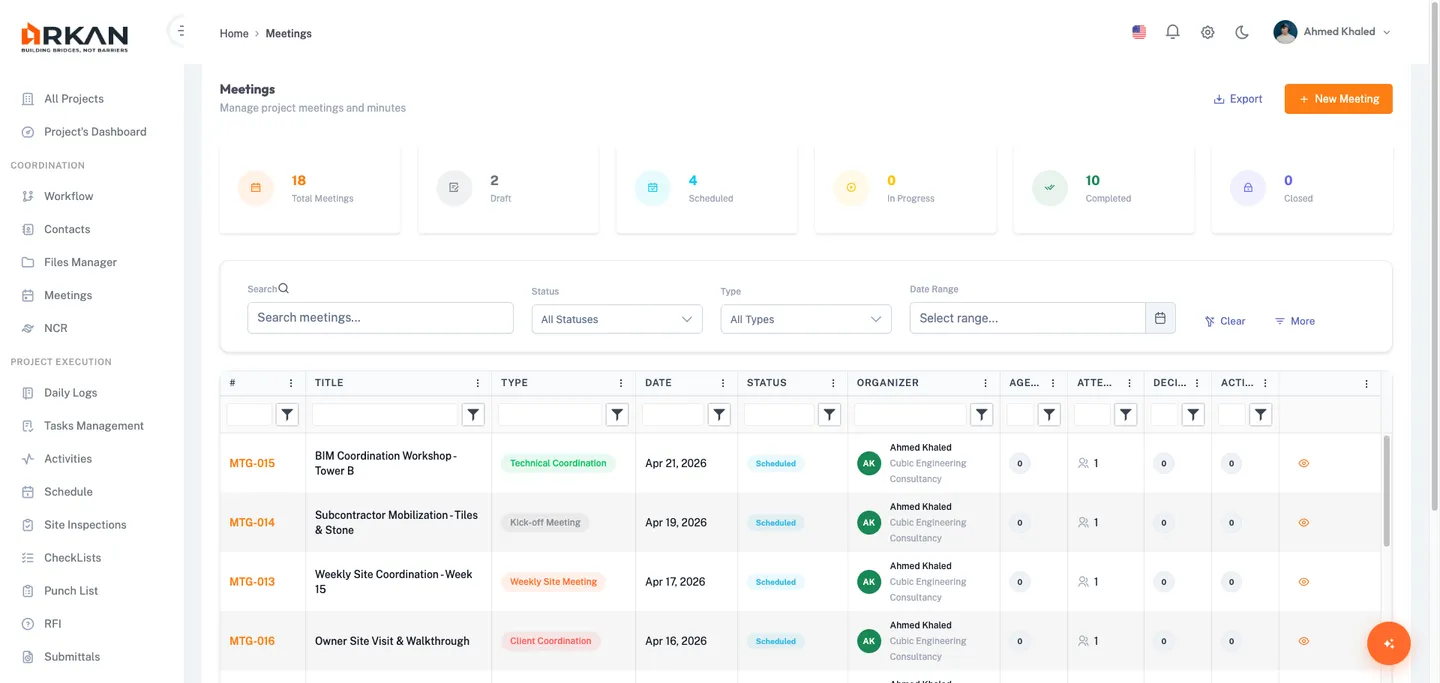Open the Punch List section
Viewport: 1440px width, 683px height.
[70, 590]
